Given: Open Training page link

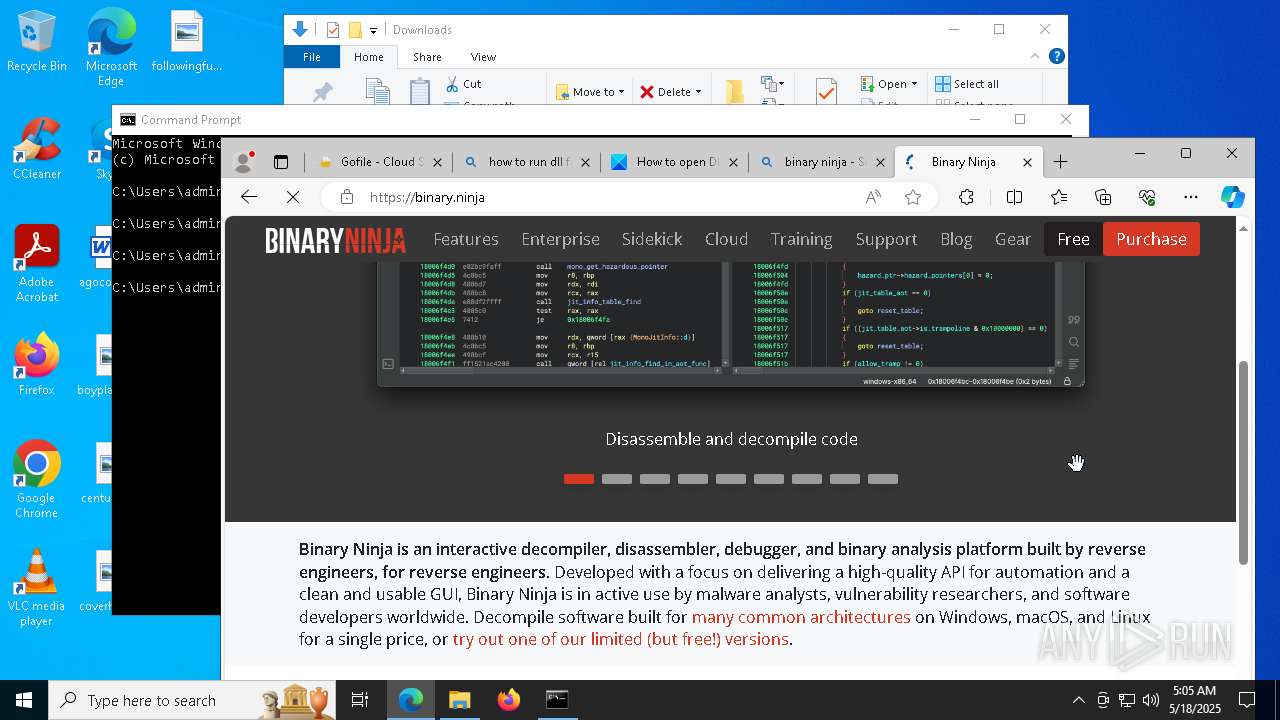Looking at the screenshot, I should point(801,240).
